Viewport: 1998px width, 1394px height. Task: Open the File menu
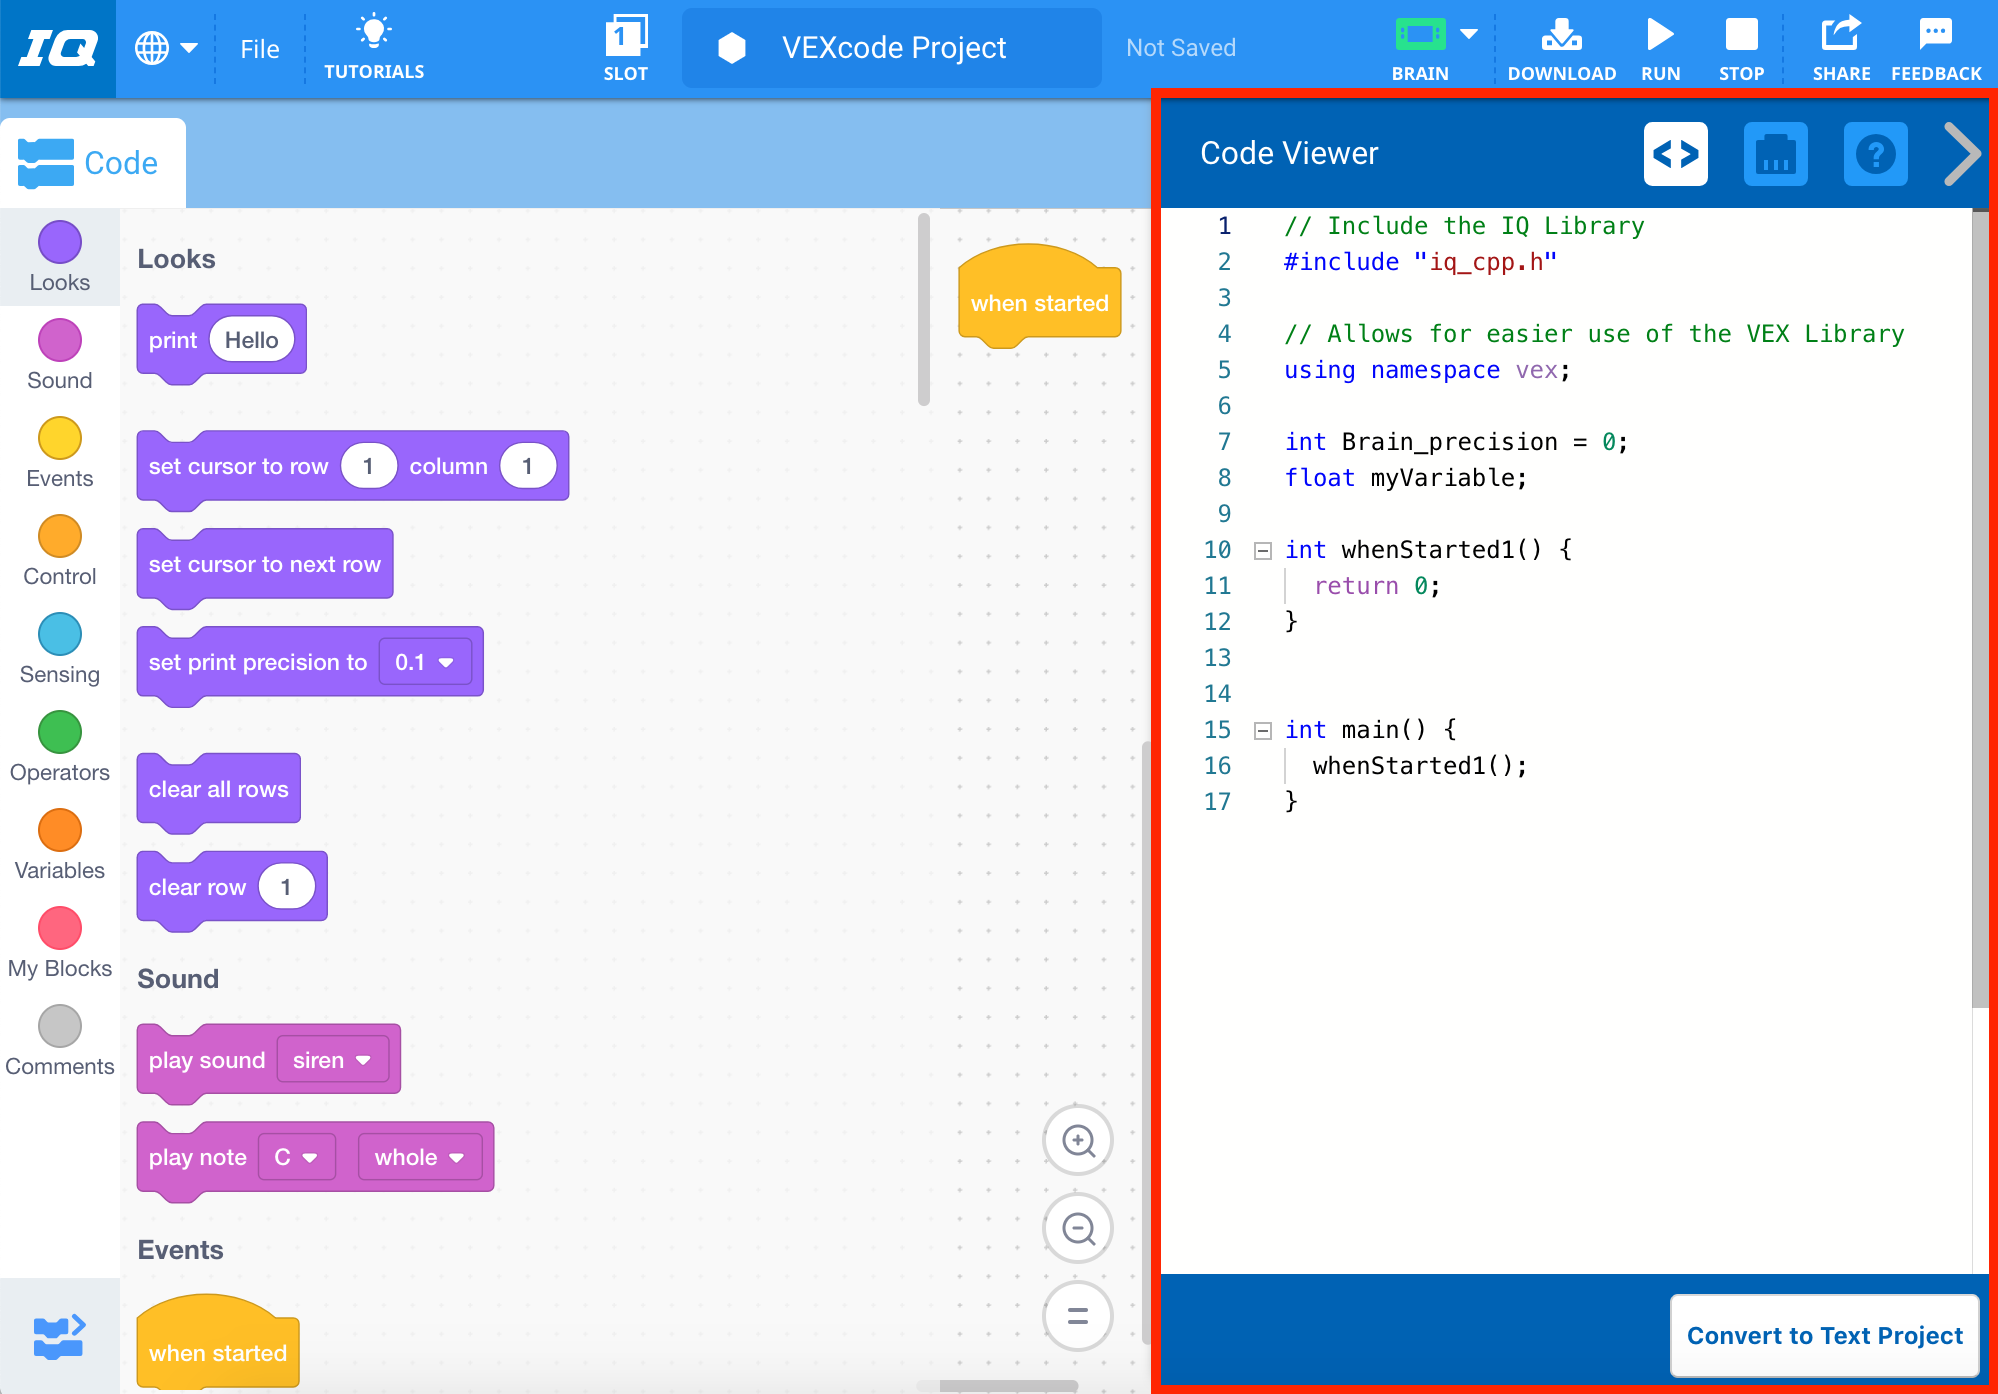[259, 47]
